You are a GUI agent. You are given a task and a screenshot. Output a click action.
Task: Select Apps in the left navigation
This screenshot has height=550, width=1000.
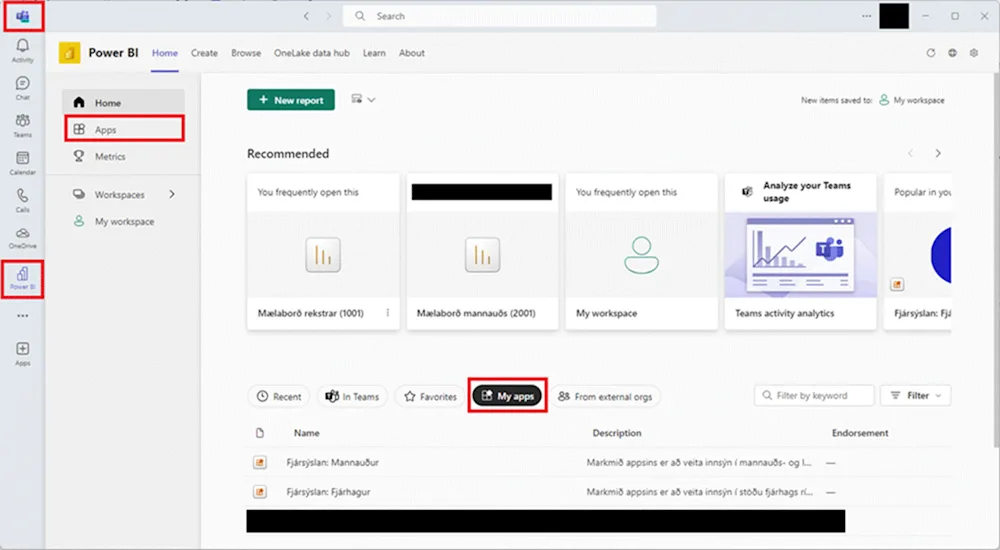point(124,129)
